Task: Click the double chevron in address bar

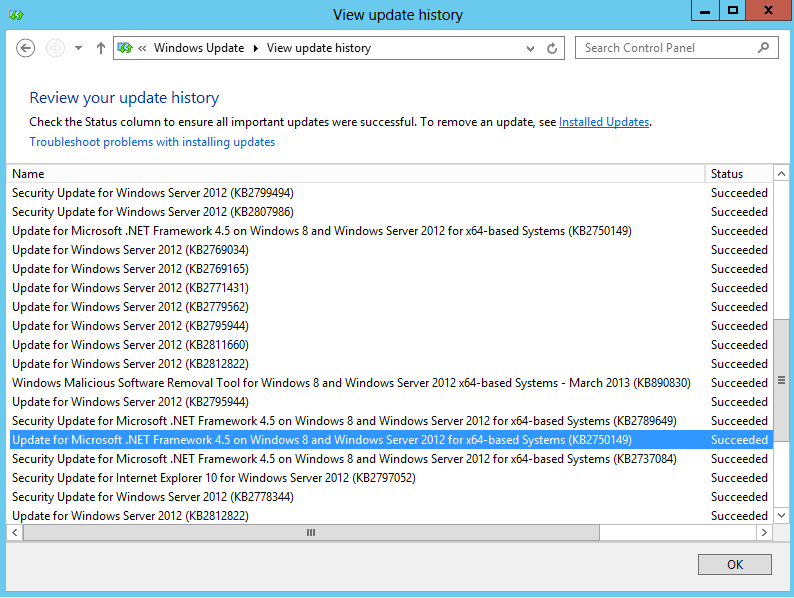Action: 142,48
